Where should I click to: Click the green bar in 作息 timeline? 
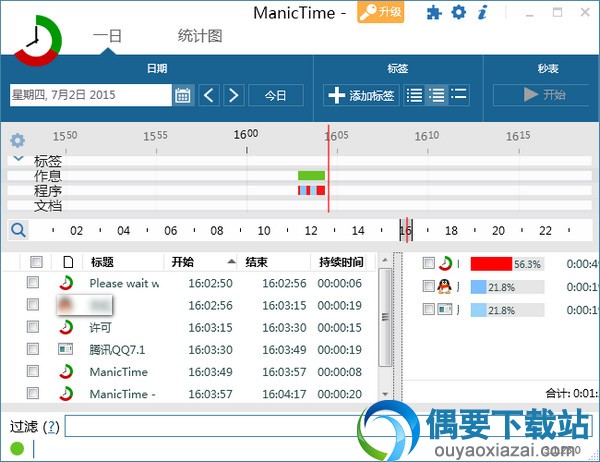pyautogui.click(x=311, y=175)
